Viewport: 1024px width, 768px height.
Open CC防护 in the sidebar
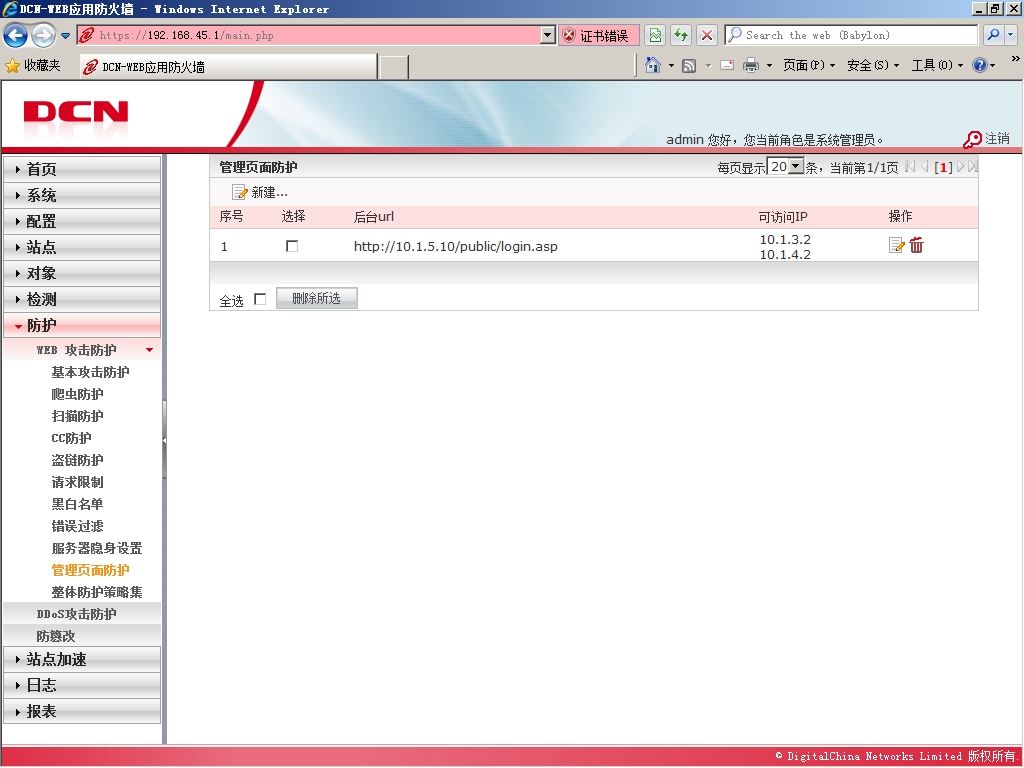[x=71, y=438]
